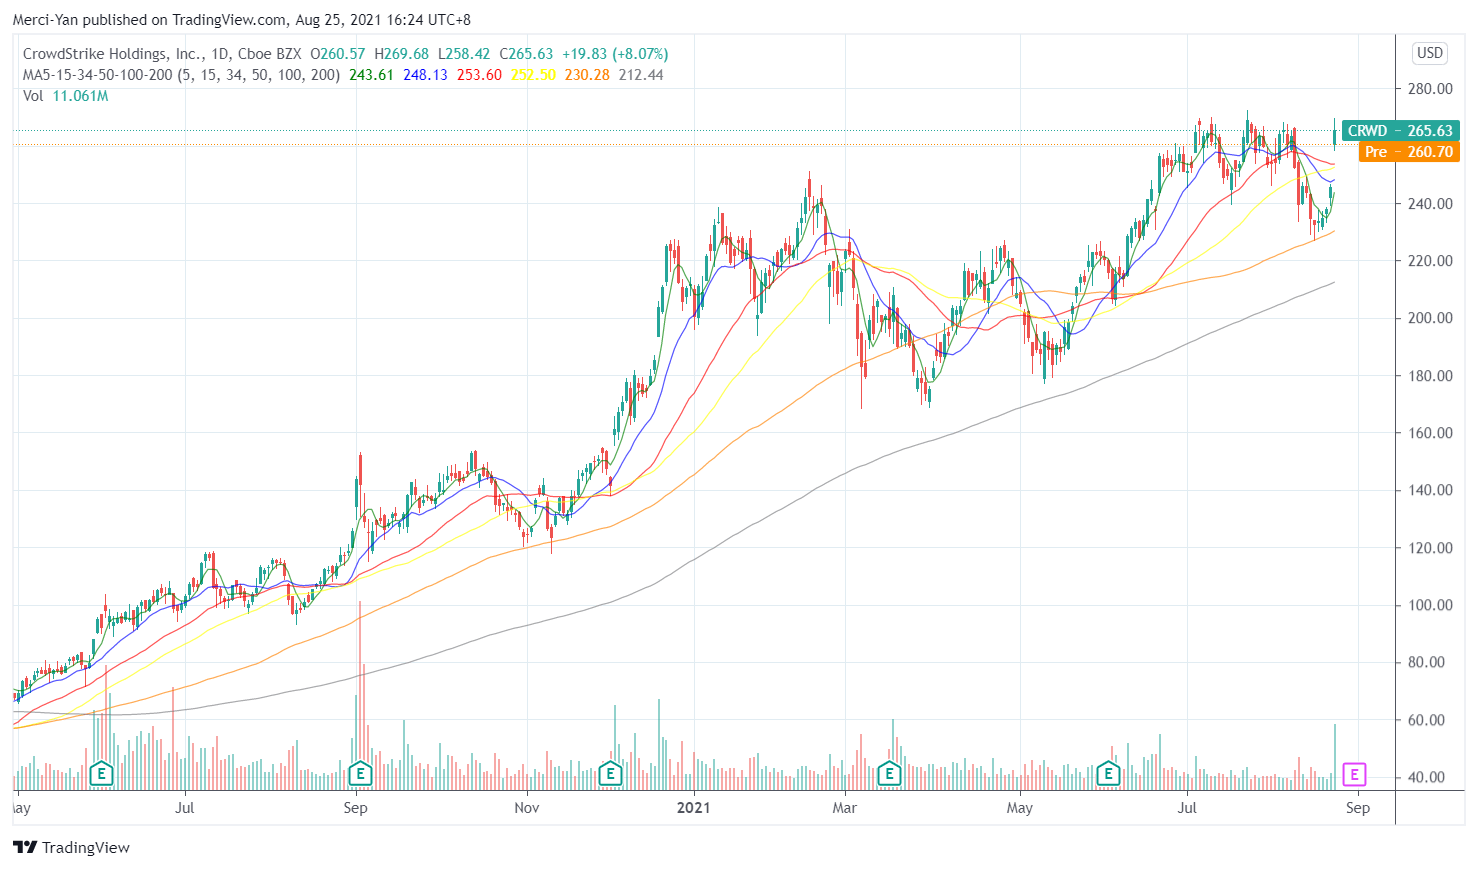Click the tallest red volume bar near Sep 2020

359,695
